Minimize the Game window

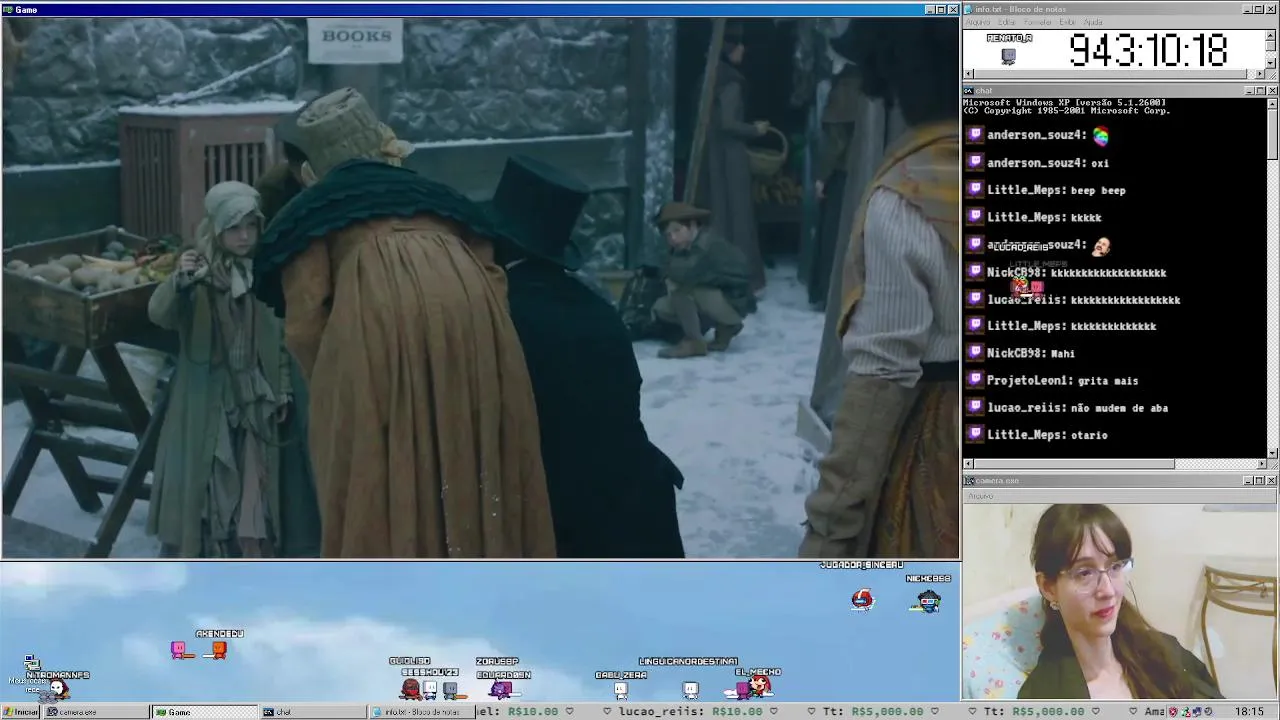929,9
